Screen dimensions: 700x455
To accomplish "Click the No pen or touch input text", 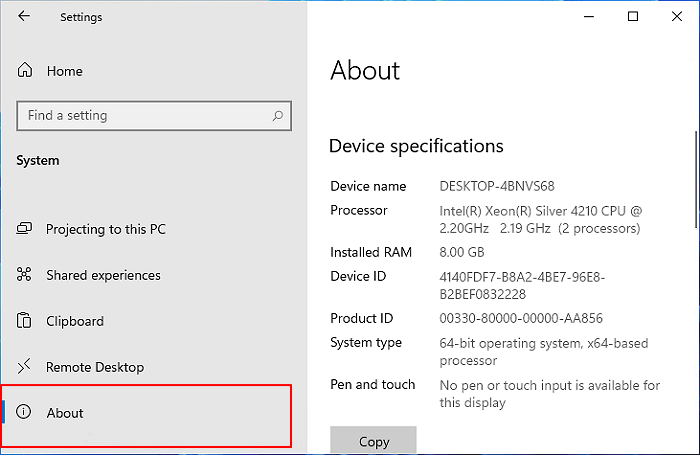I will (550, 394).
